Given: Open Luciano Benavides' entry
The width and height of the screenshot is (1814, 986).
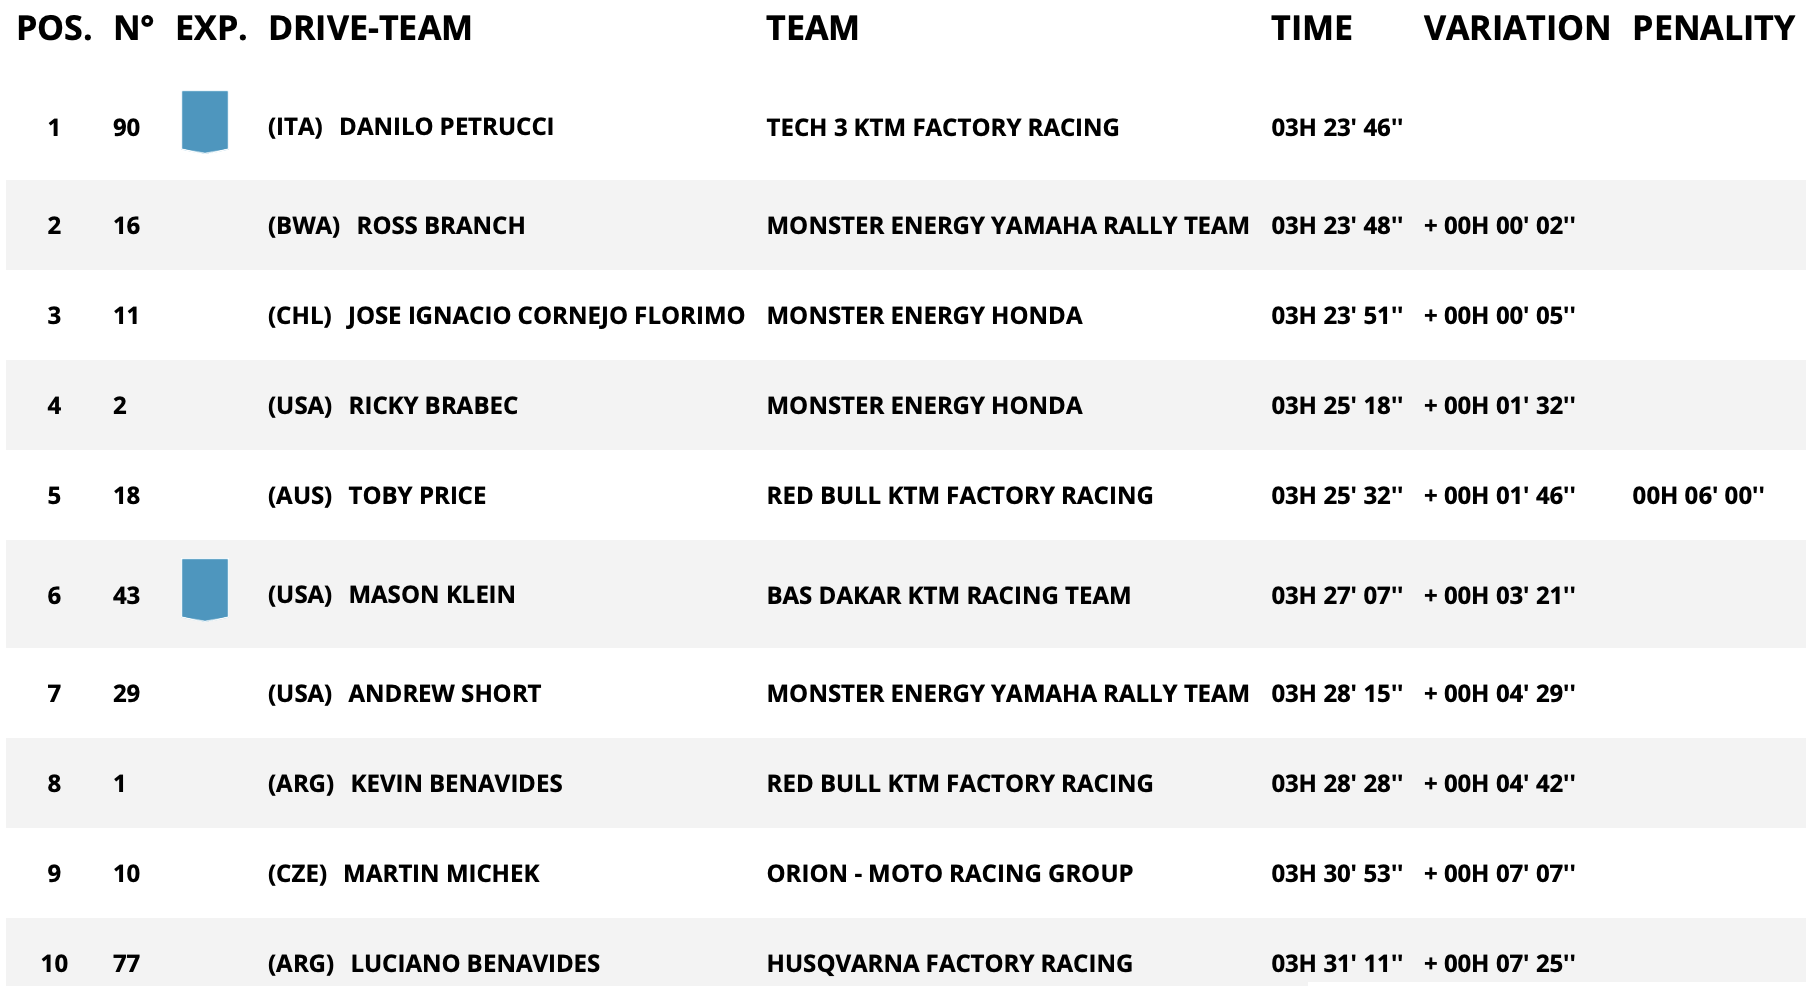Looking at the screenshot, I should tap(475, 964).
